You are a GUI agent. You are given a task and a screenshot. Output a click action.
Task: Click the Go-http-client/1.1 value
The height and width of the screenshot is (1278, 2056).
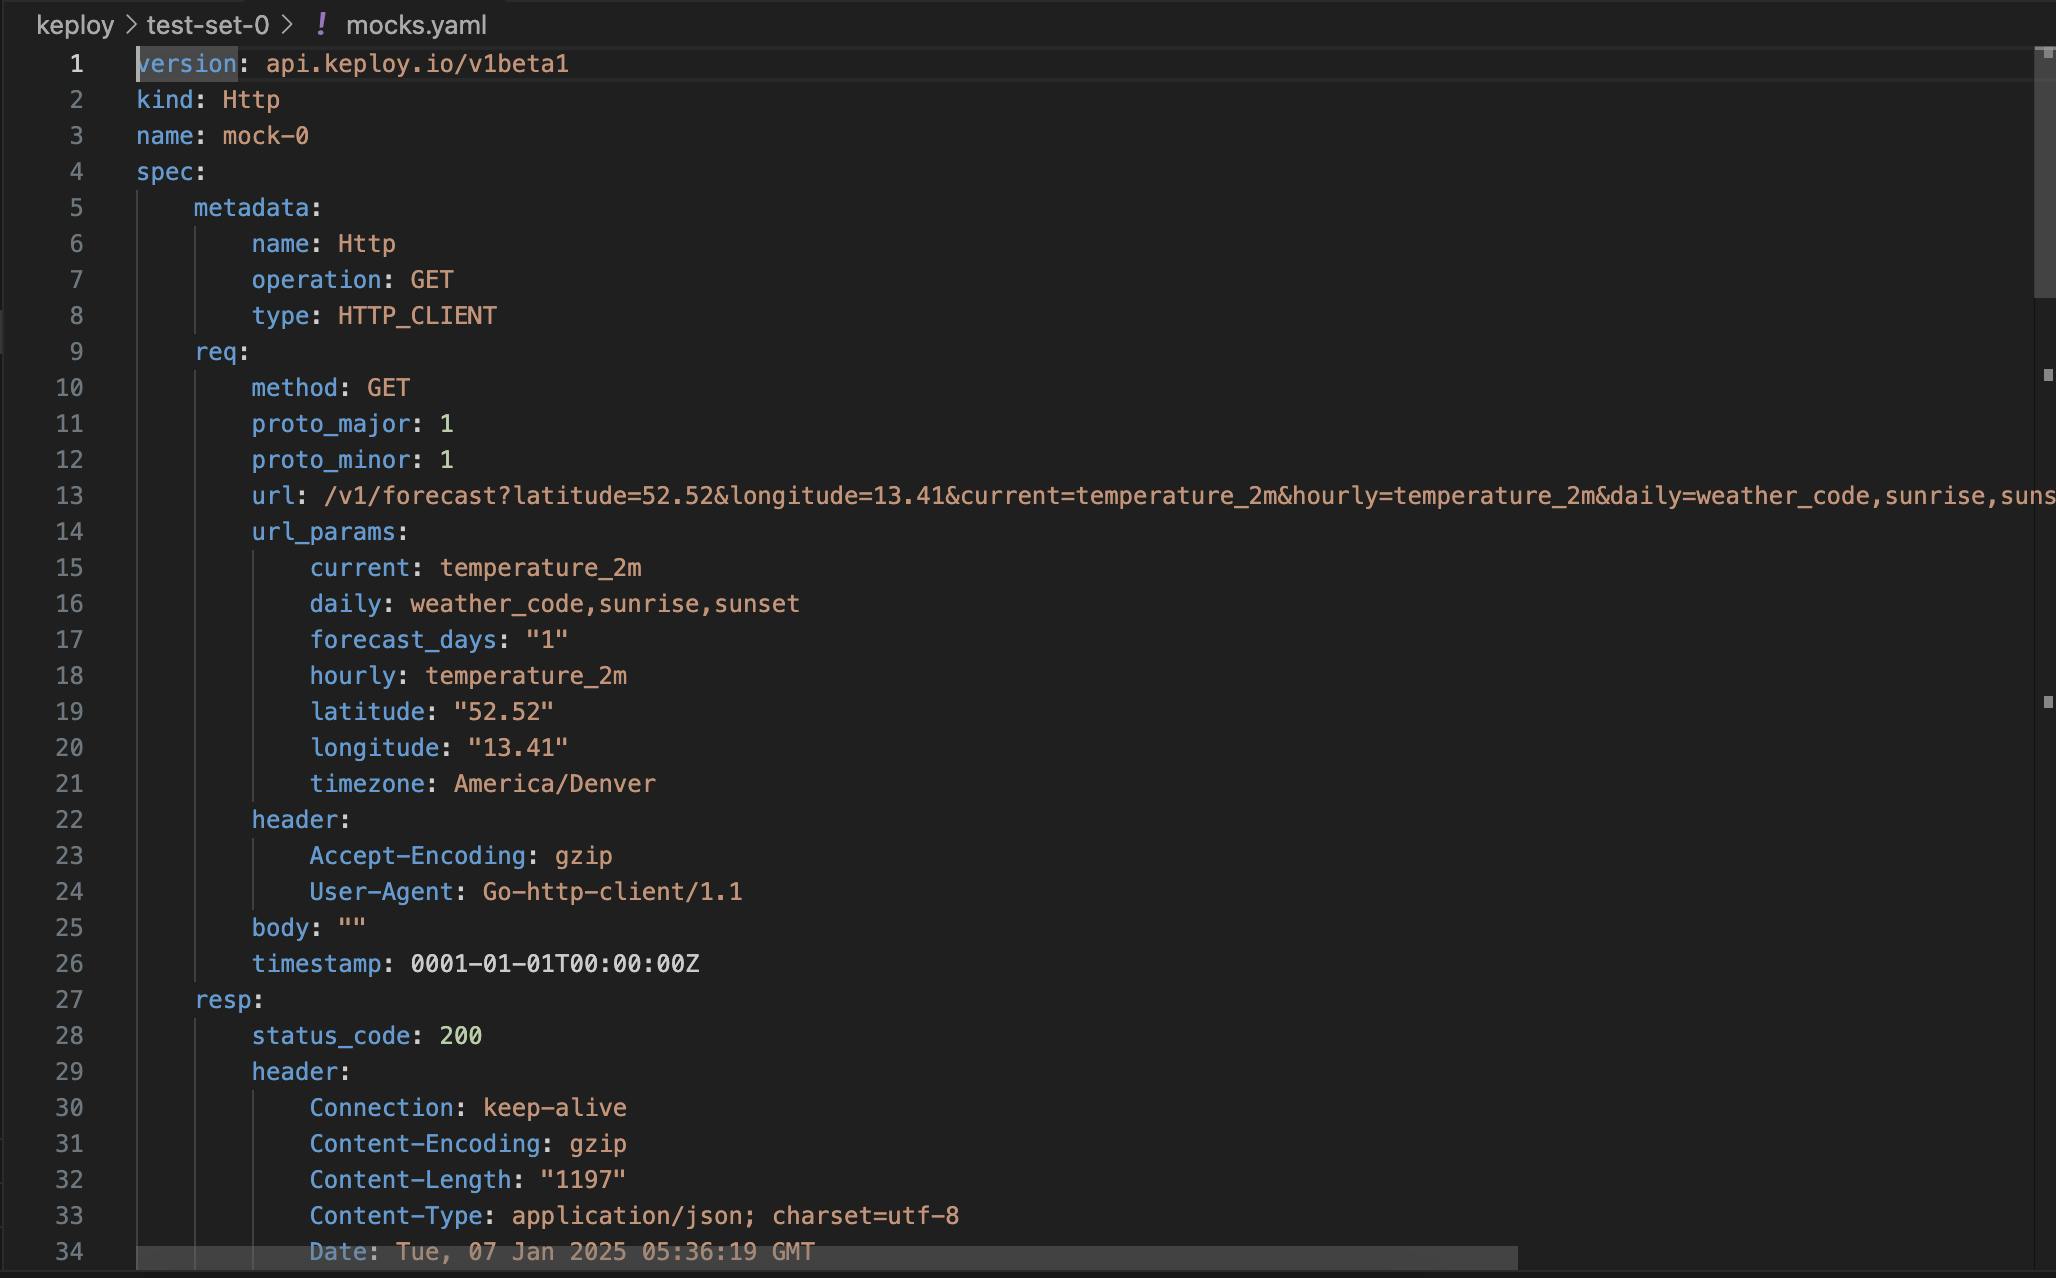612,892
